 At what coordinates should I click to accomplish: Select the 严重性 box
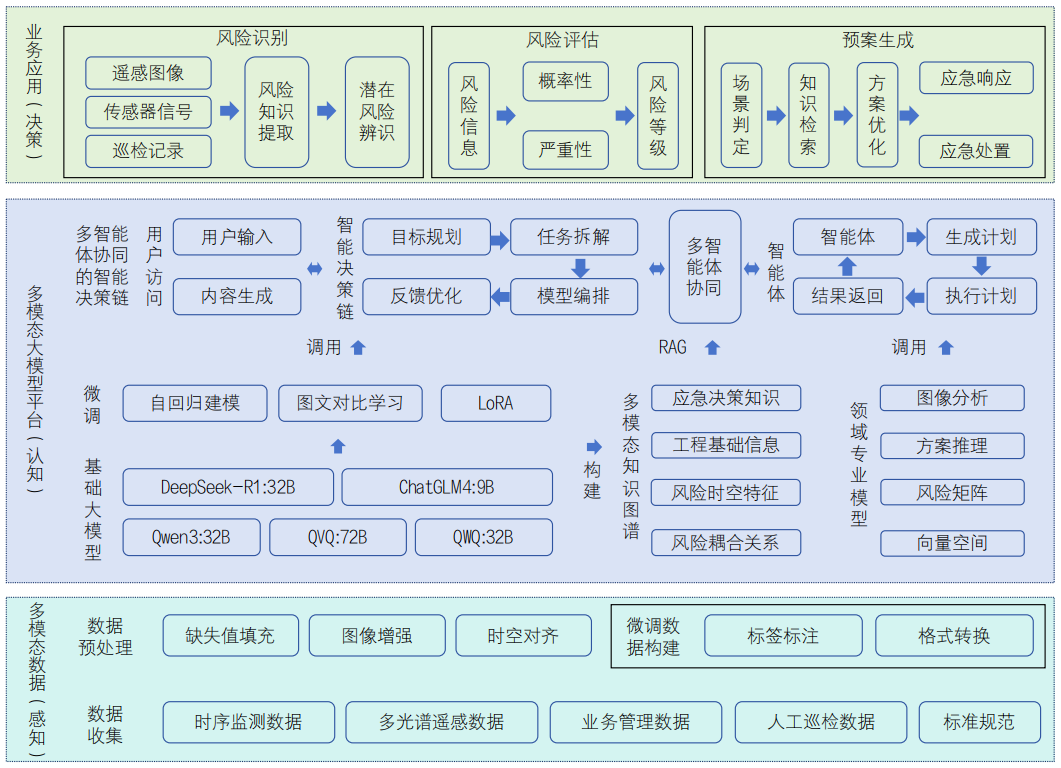tap(565, 150)
